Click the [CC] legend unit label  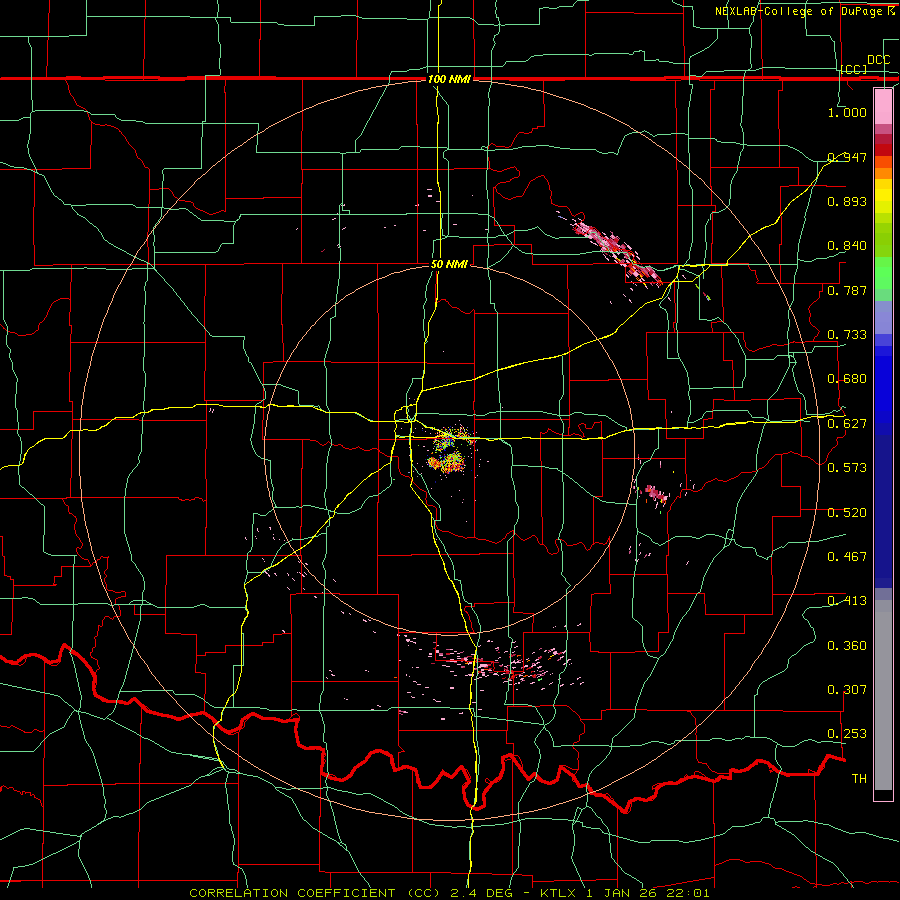854,69
